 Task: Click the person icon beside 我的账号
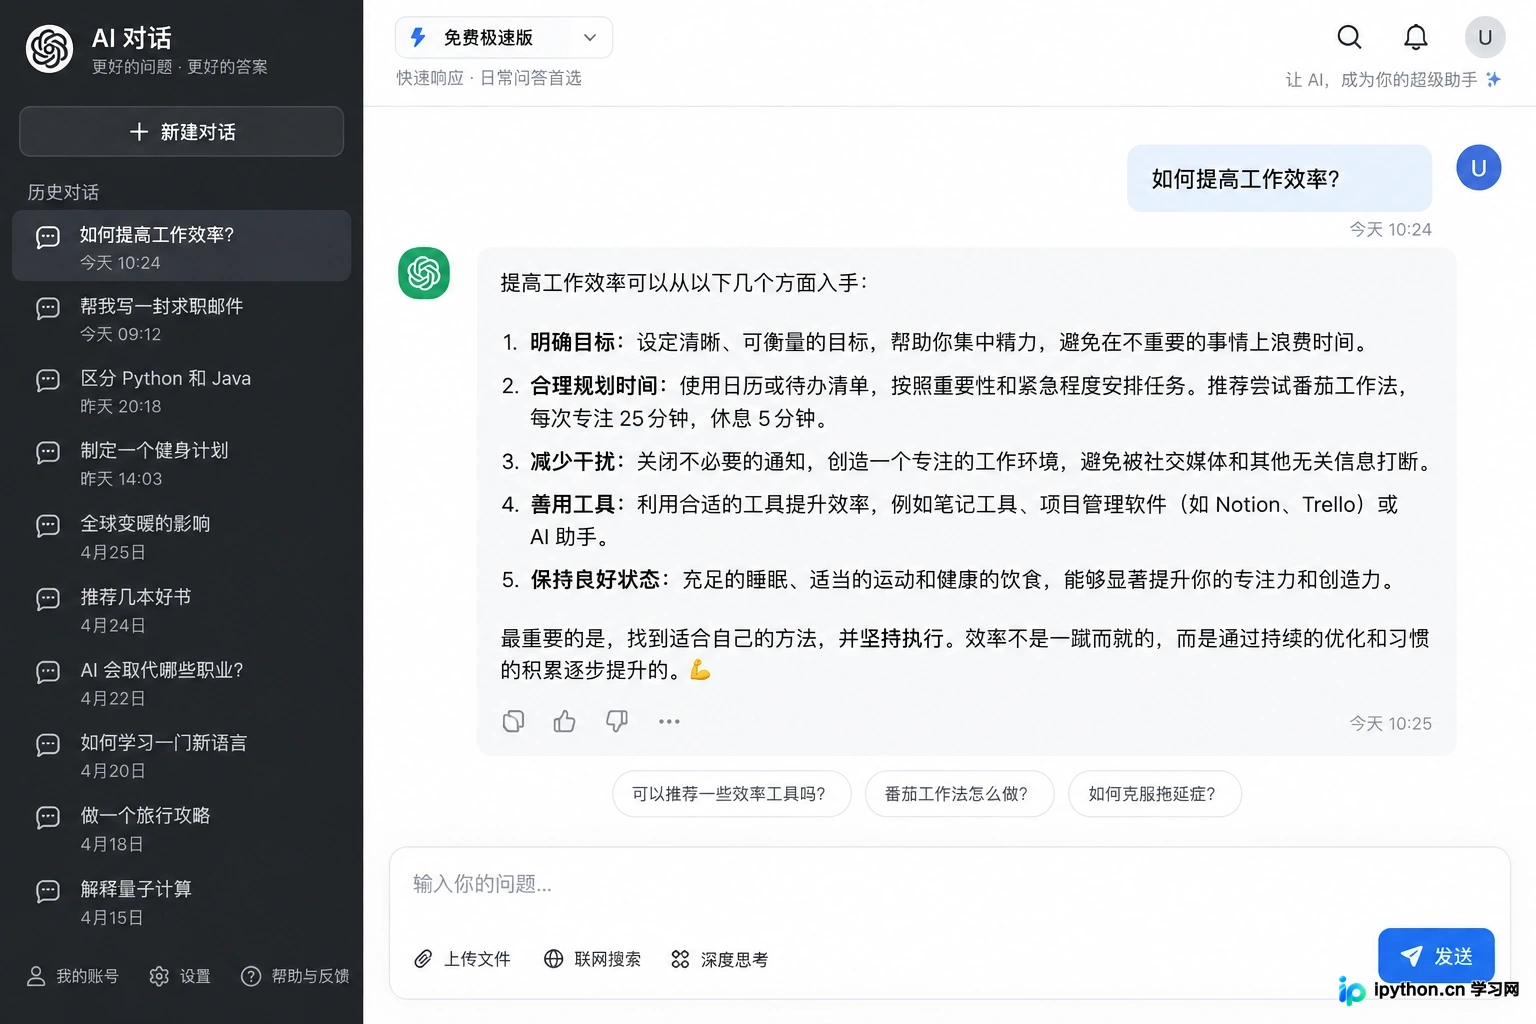(36, 976)
